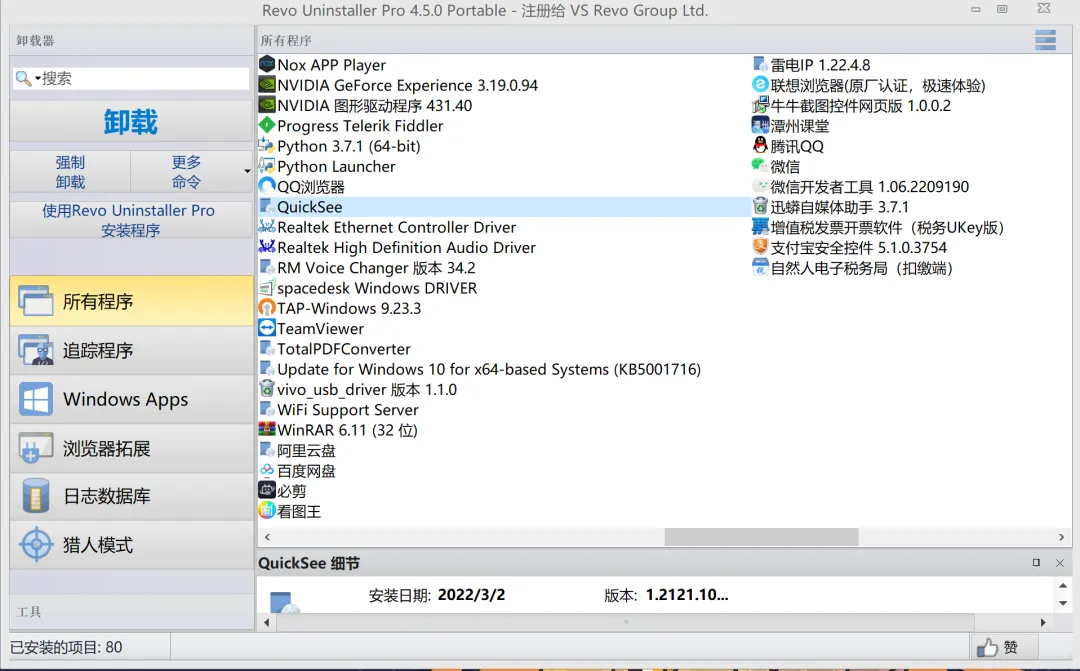Image resolution: width=1080 pixels, height=671 pixels.
Task: Float the QuickSee 细节 panel
Action: point(1036,563)
